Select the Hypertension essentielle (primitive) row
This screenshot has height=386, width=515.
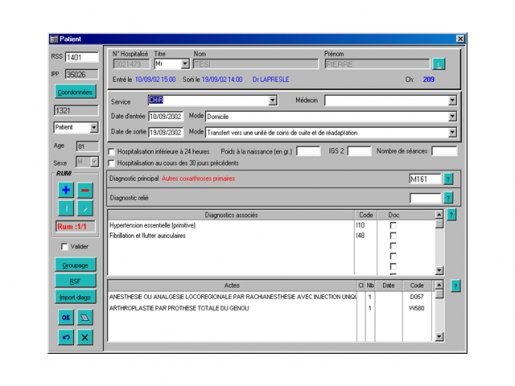coord(231,225)
